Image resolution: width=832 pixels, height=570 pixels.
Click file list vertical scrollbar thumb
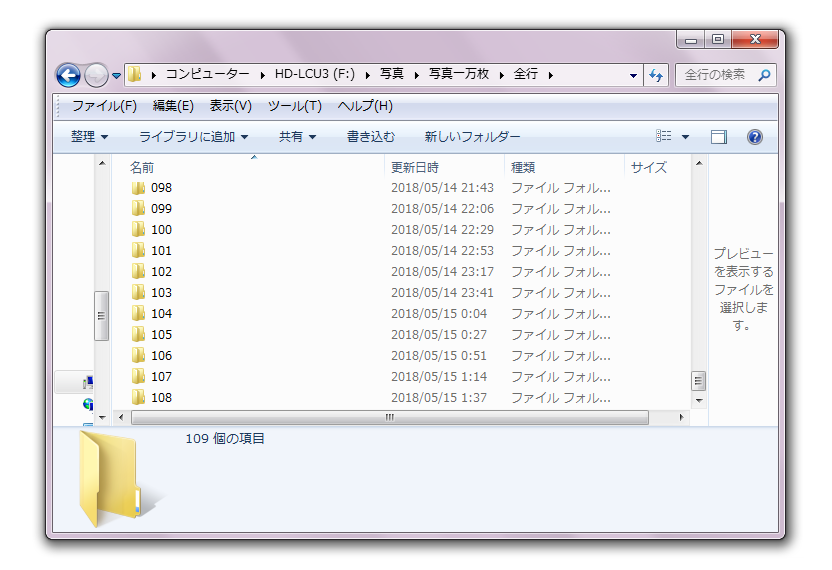[x=698, y=381]
